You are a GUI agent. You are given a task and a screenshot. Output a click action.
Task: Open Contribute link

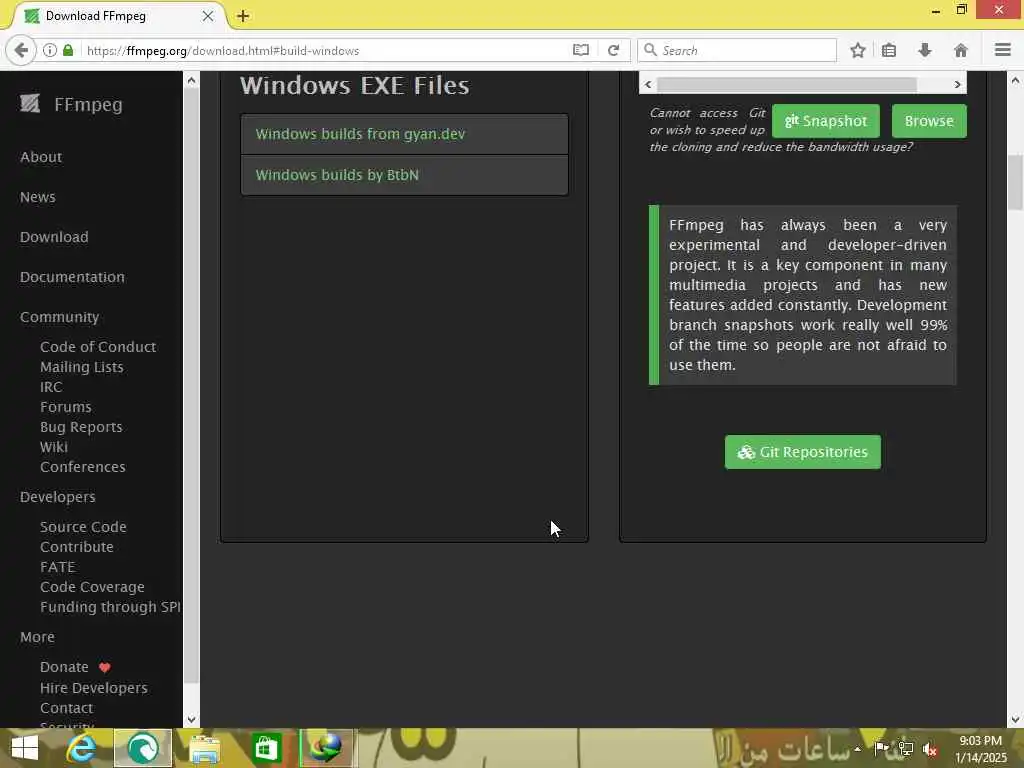tap(76, 547)
